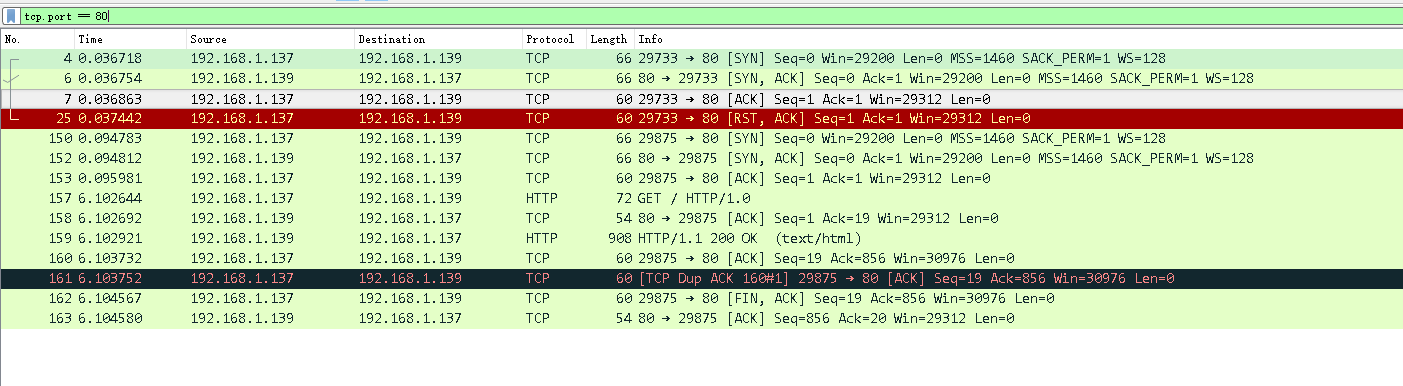Image resolution: width=1403 pixels, height=386 pixels.
Task: Select packet 163 with Seq=856 Ack=20
Action: (x=701, y=318)
